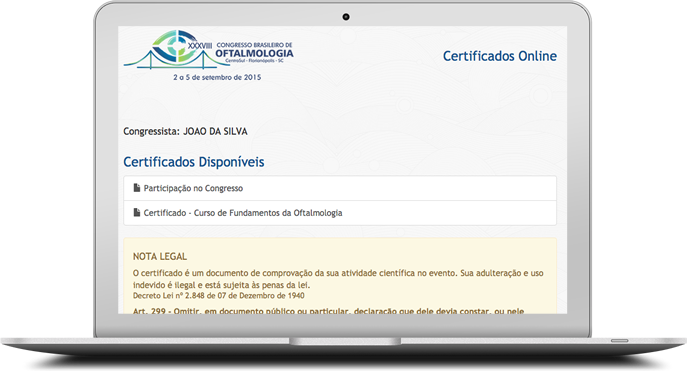This screenshot has width=687, height=371.
Task: Click the Certificados Online heading
Action: 499,56
